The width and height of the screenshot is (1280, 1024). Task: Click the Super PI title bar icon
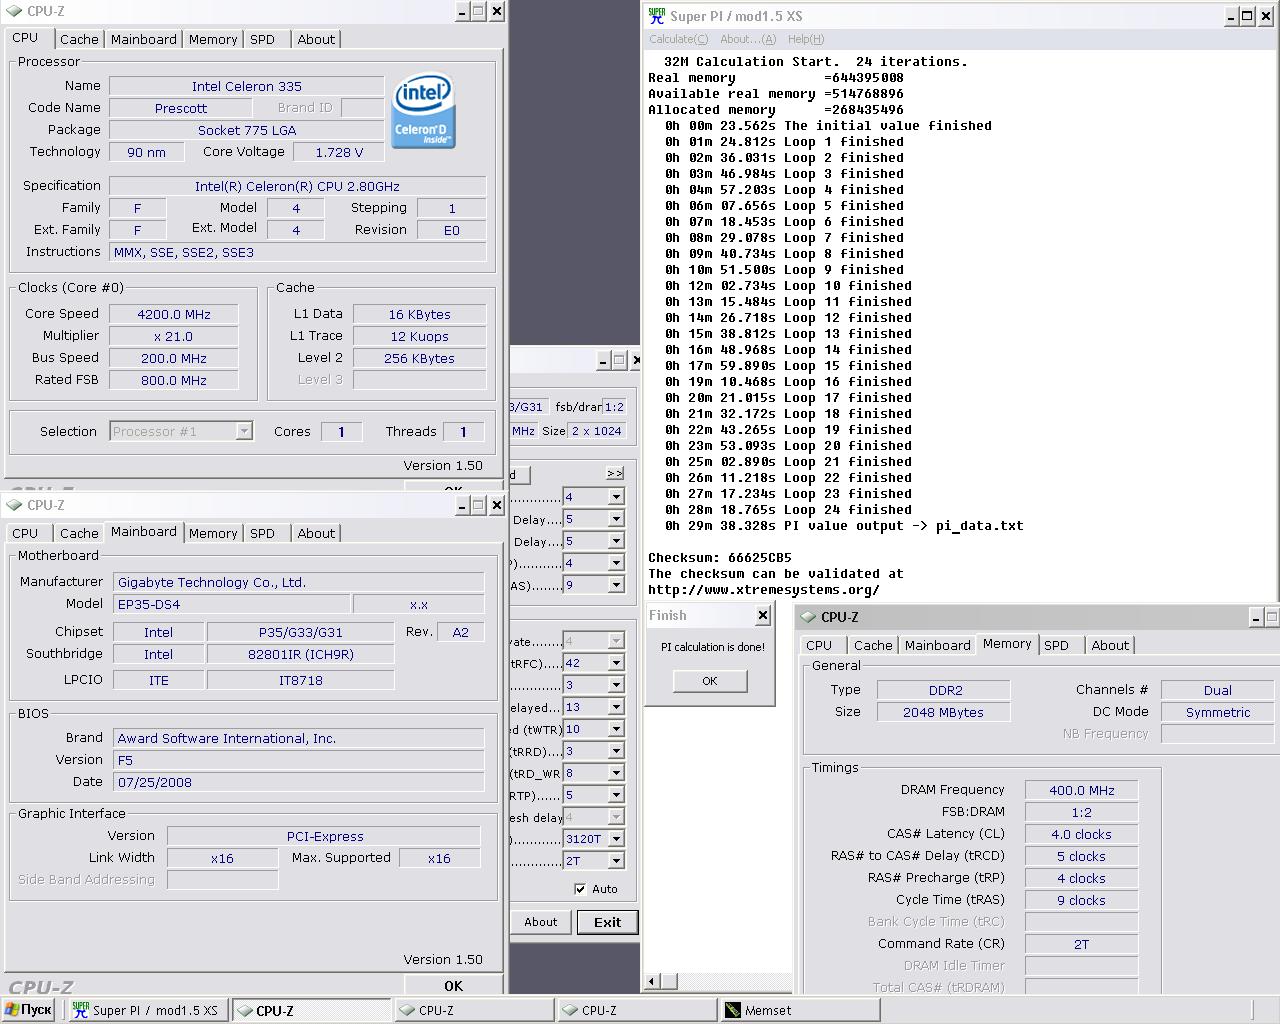[x=657, y=15]
